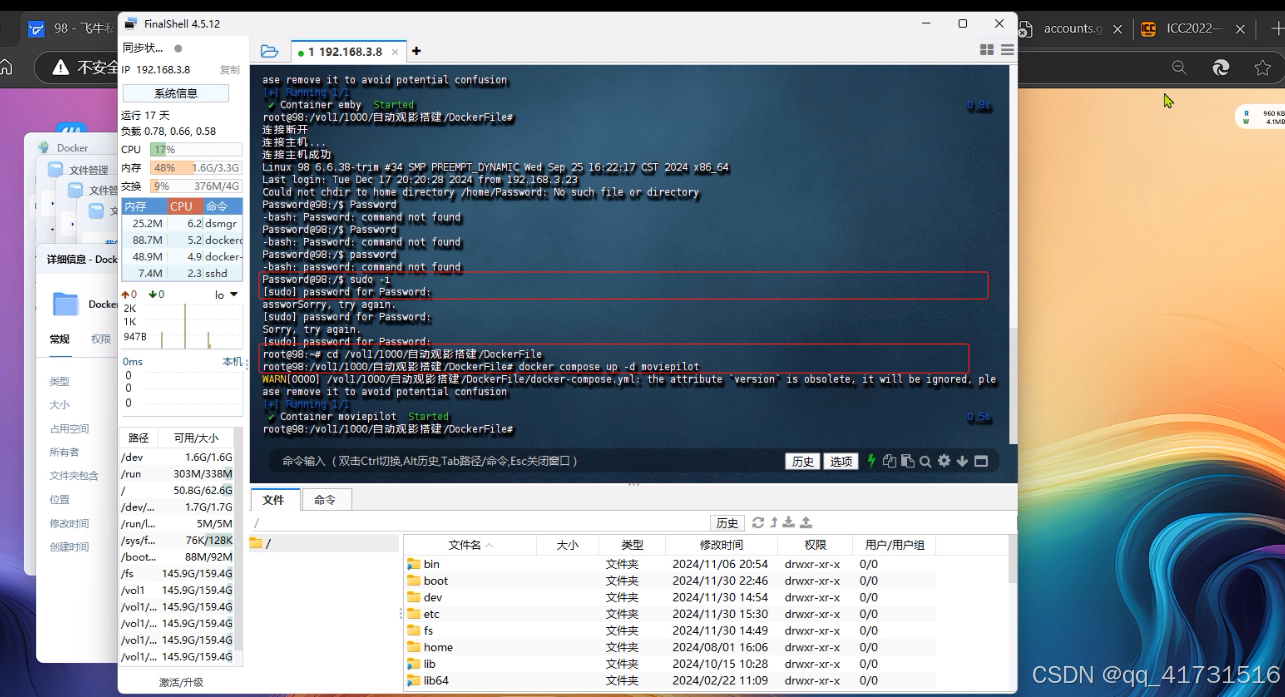The image size is (1285, 697).
Task: Select the lib folder row
Action: [x=671, y=664]
